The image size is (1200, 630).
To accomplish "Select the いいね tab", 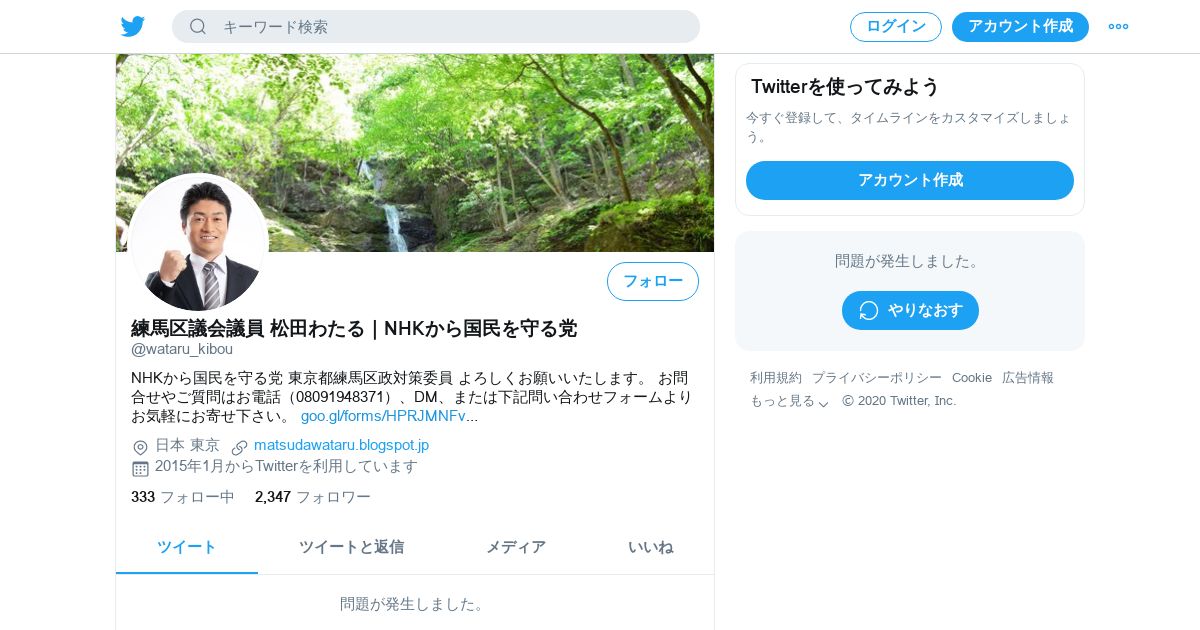I will coord(650,547).
